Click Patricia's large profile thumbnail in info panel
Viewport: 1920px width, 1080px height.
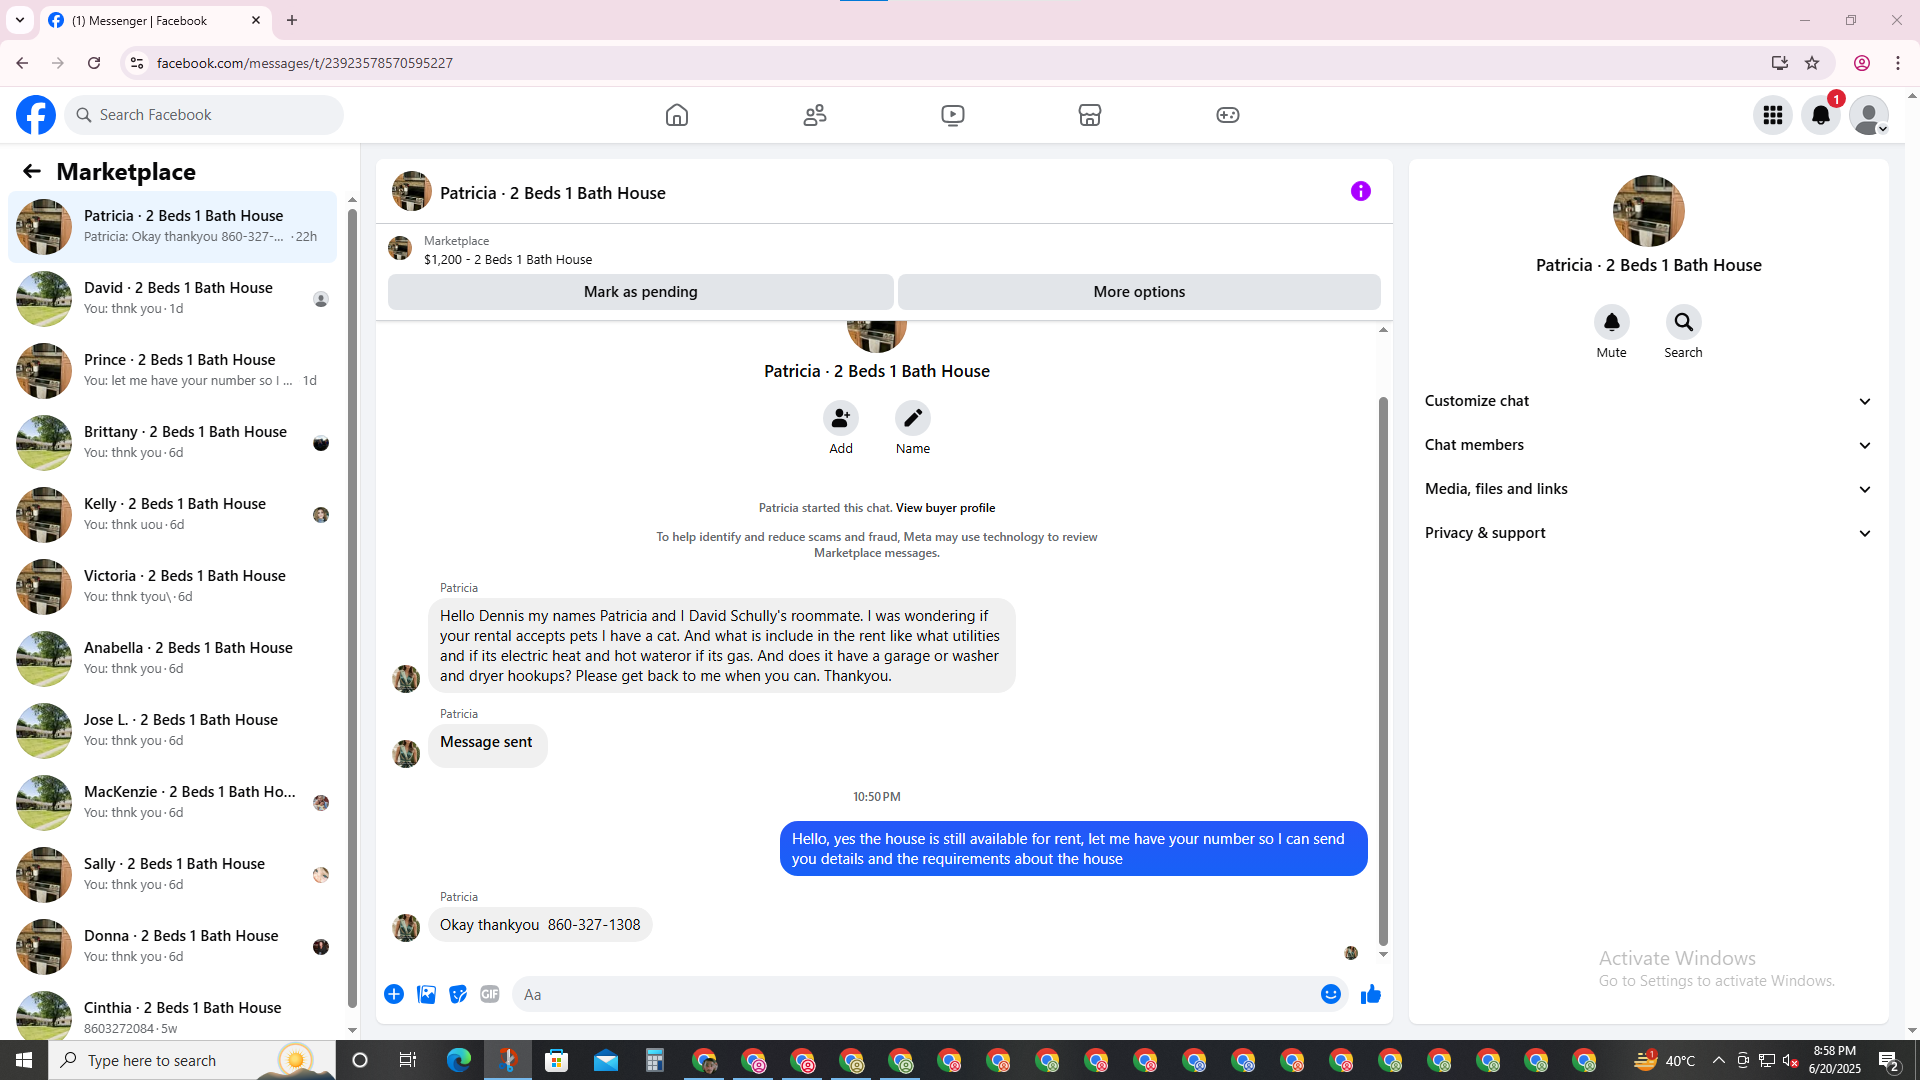(1648, 211)
